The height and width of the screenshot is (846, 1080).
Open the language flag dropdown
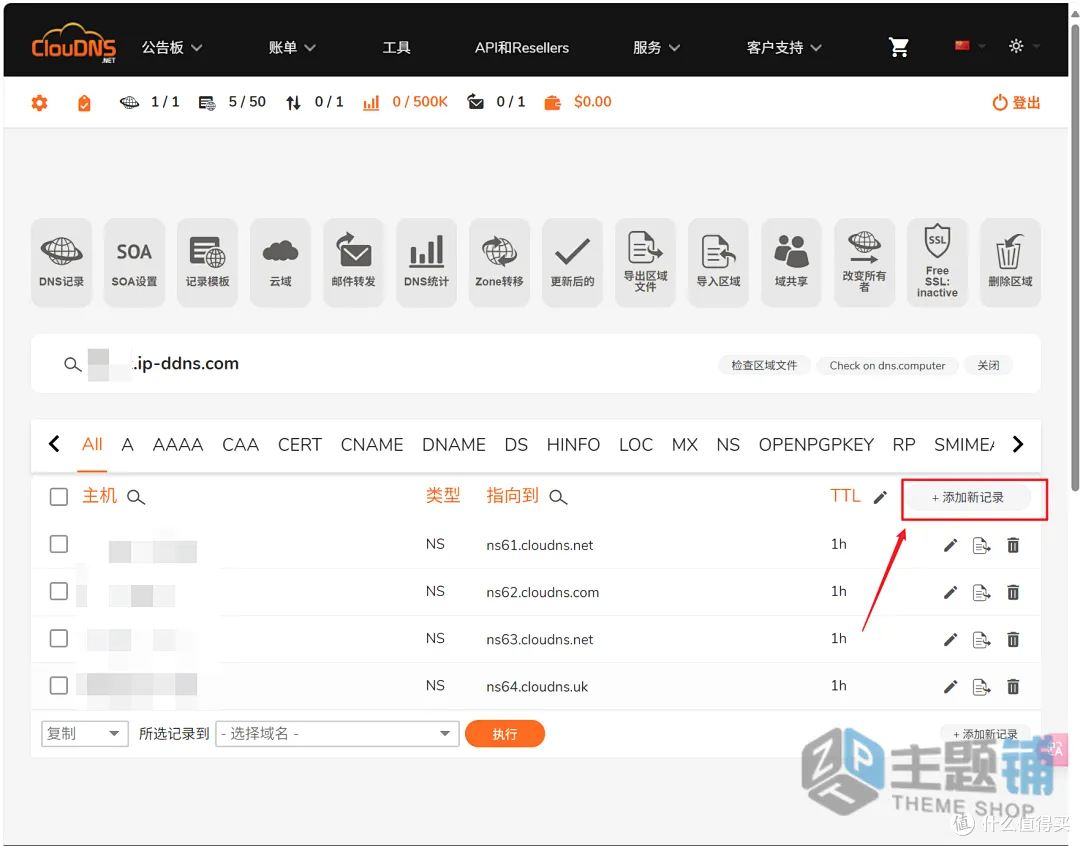(x=970, y=46)
